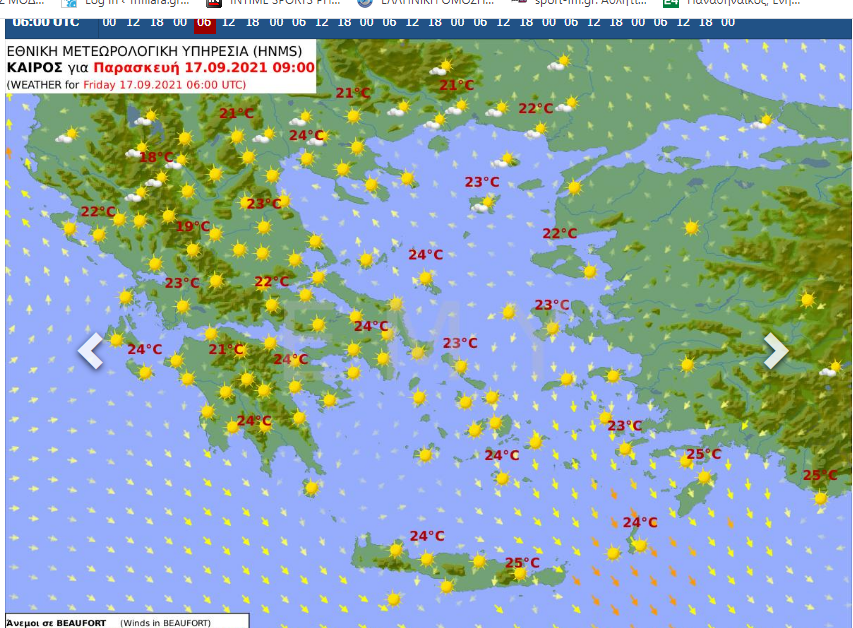Click the 'Άνεμοι σε BEAUFORT' wind legend label
The image size is (853, 628).
coord(55,623)
